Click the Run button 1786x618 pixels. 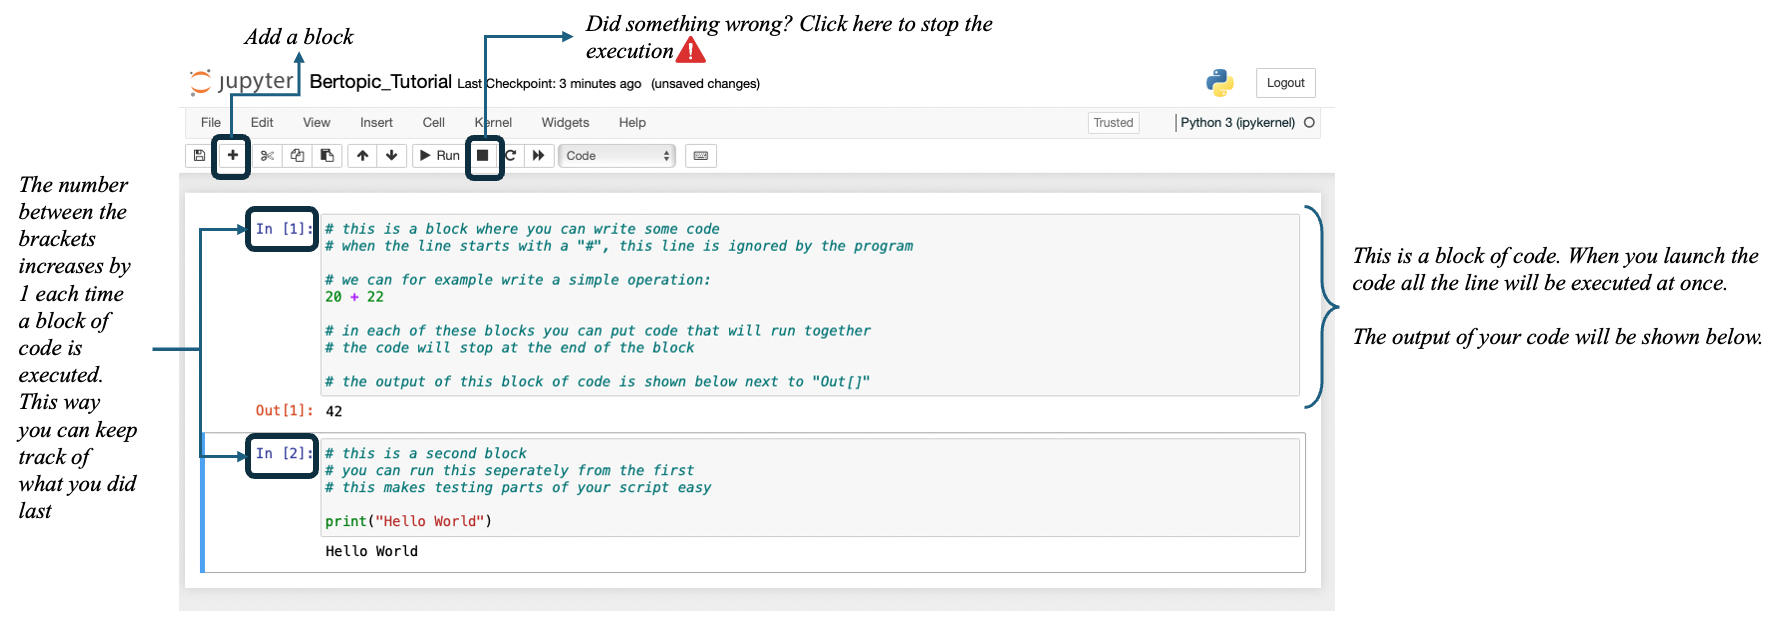pyautogui.click(x=439, y=156)
